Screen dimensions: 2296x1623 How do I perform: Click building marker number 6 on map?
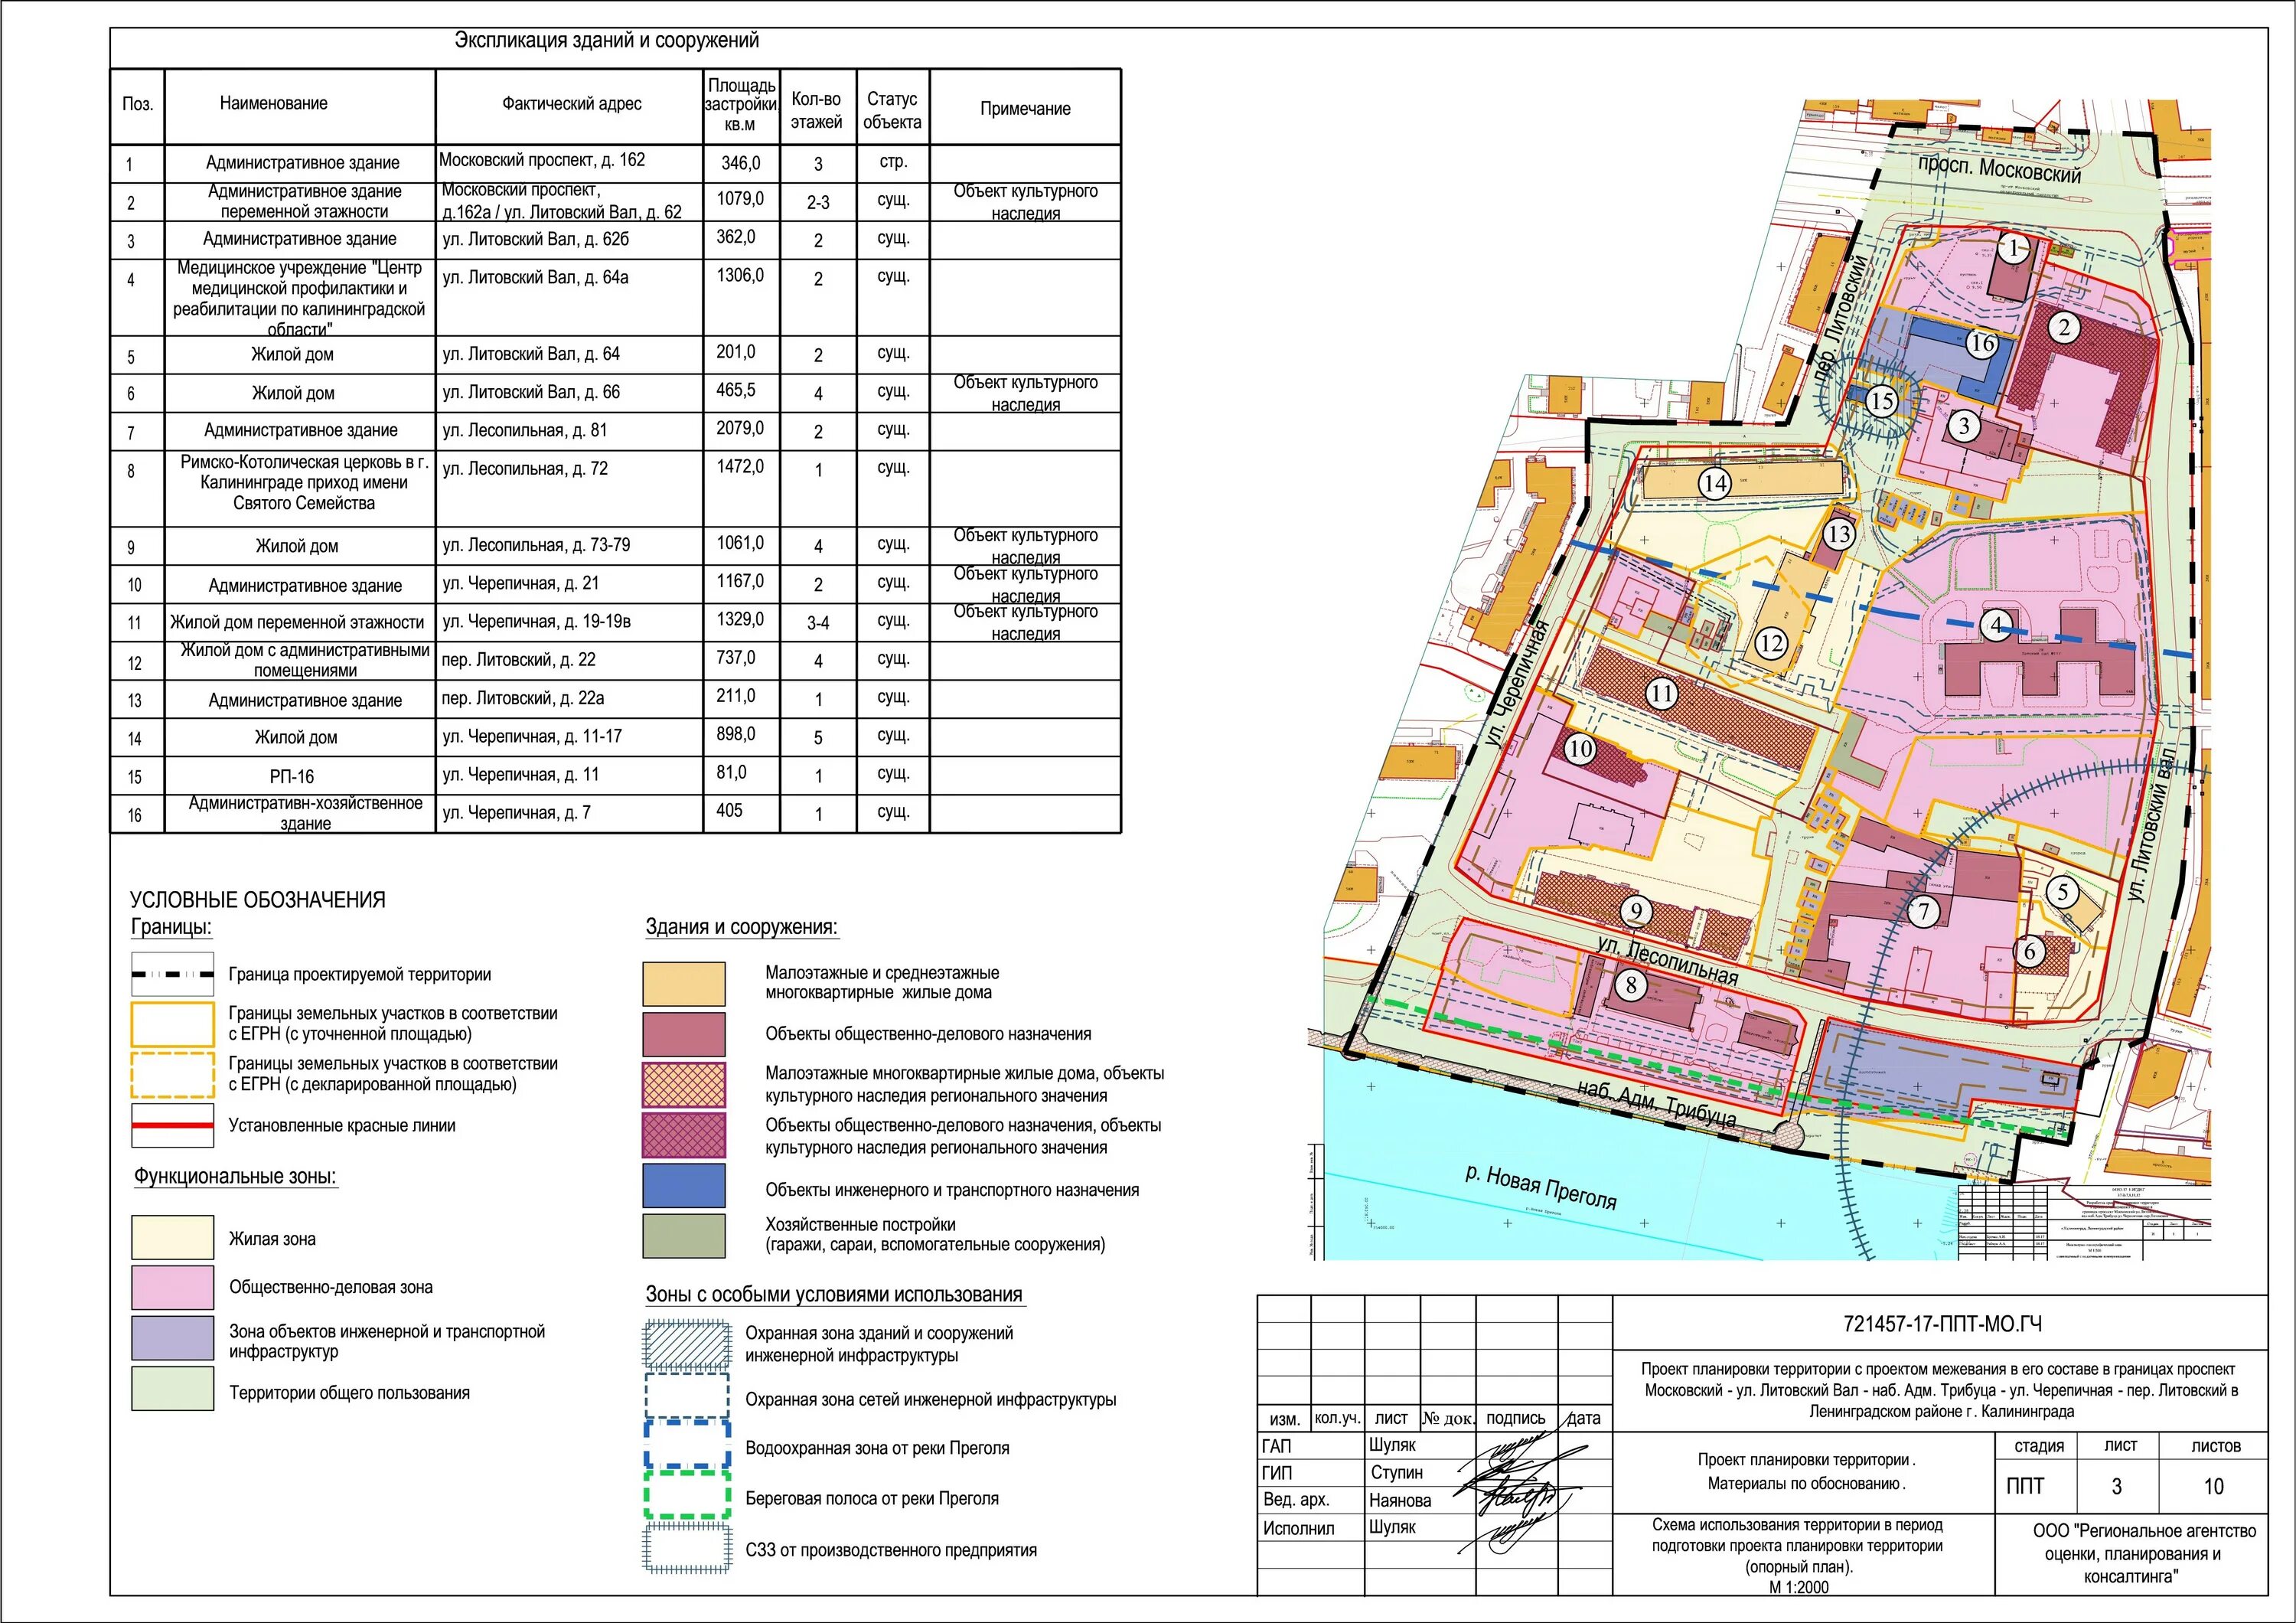pos(2029,951)
